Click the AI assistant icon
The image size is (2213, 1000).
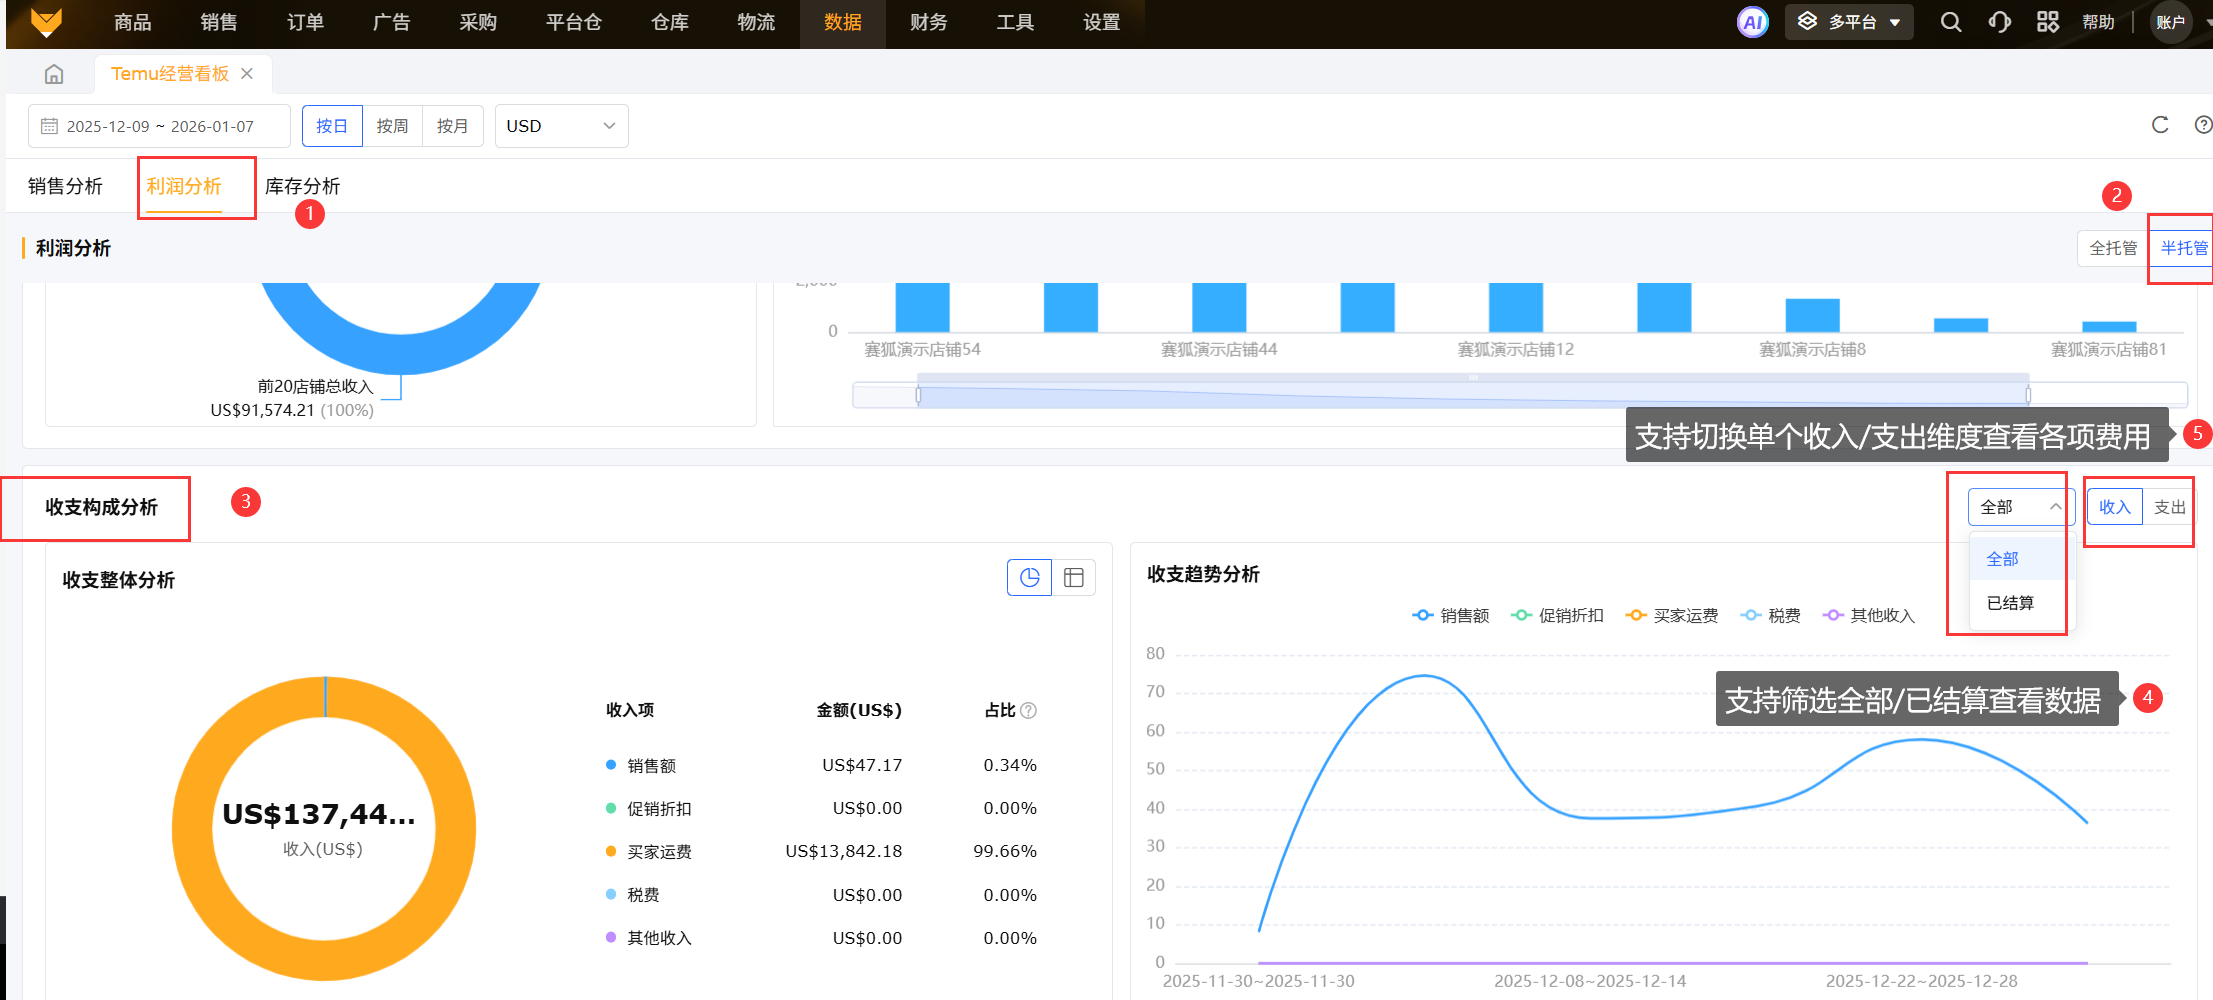tap(1752, 22)
